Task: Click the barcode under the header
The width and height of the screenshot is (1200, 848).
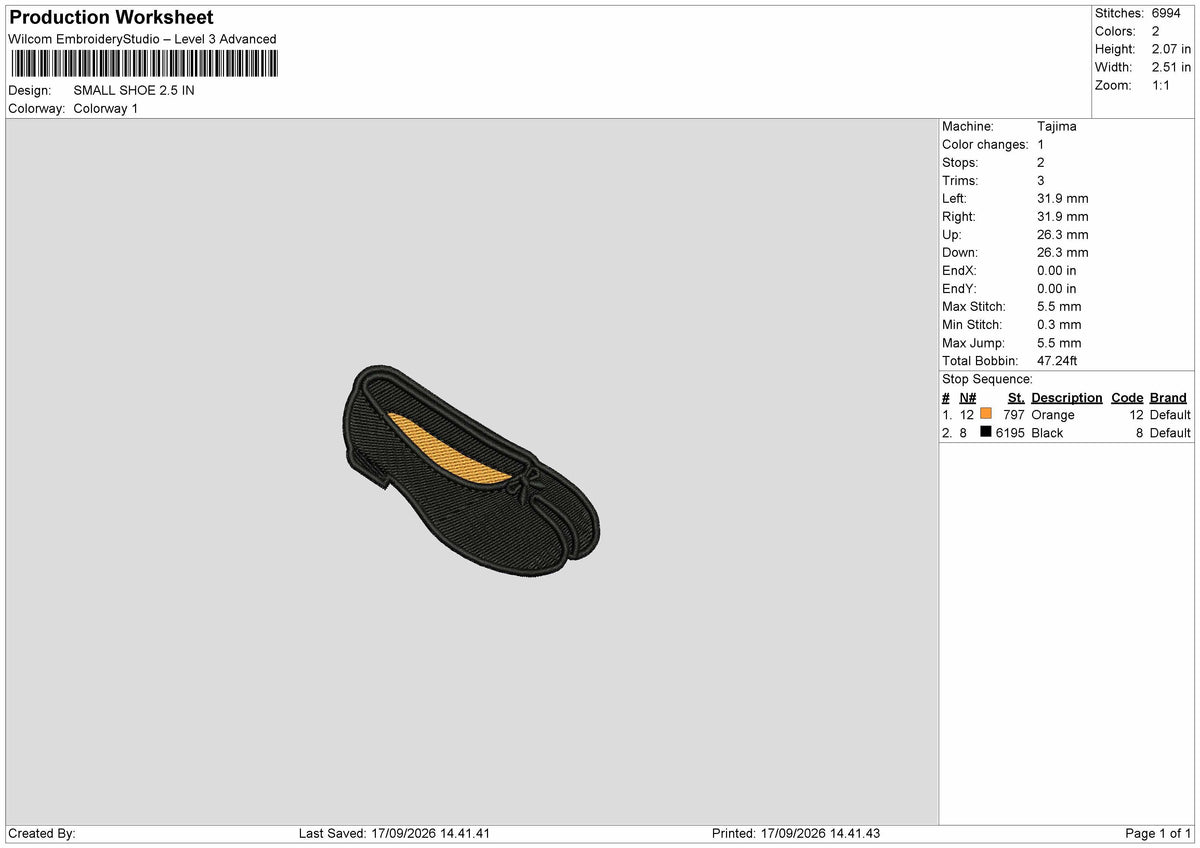Action: pyautogui.click(x=144, y=64)
